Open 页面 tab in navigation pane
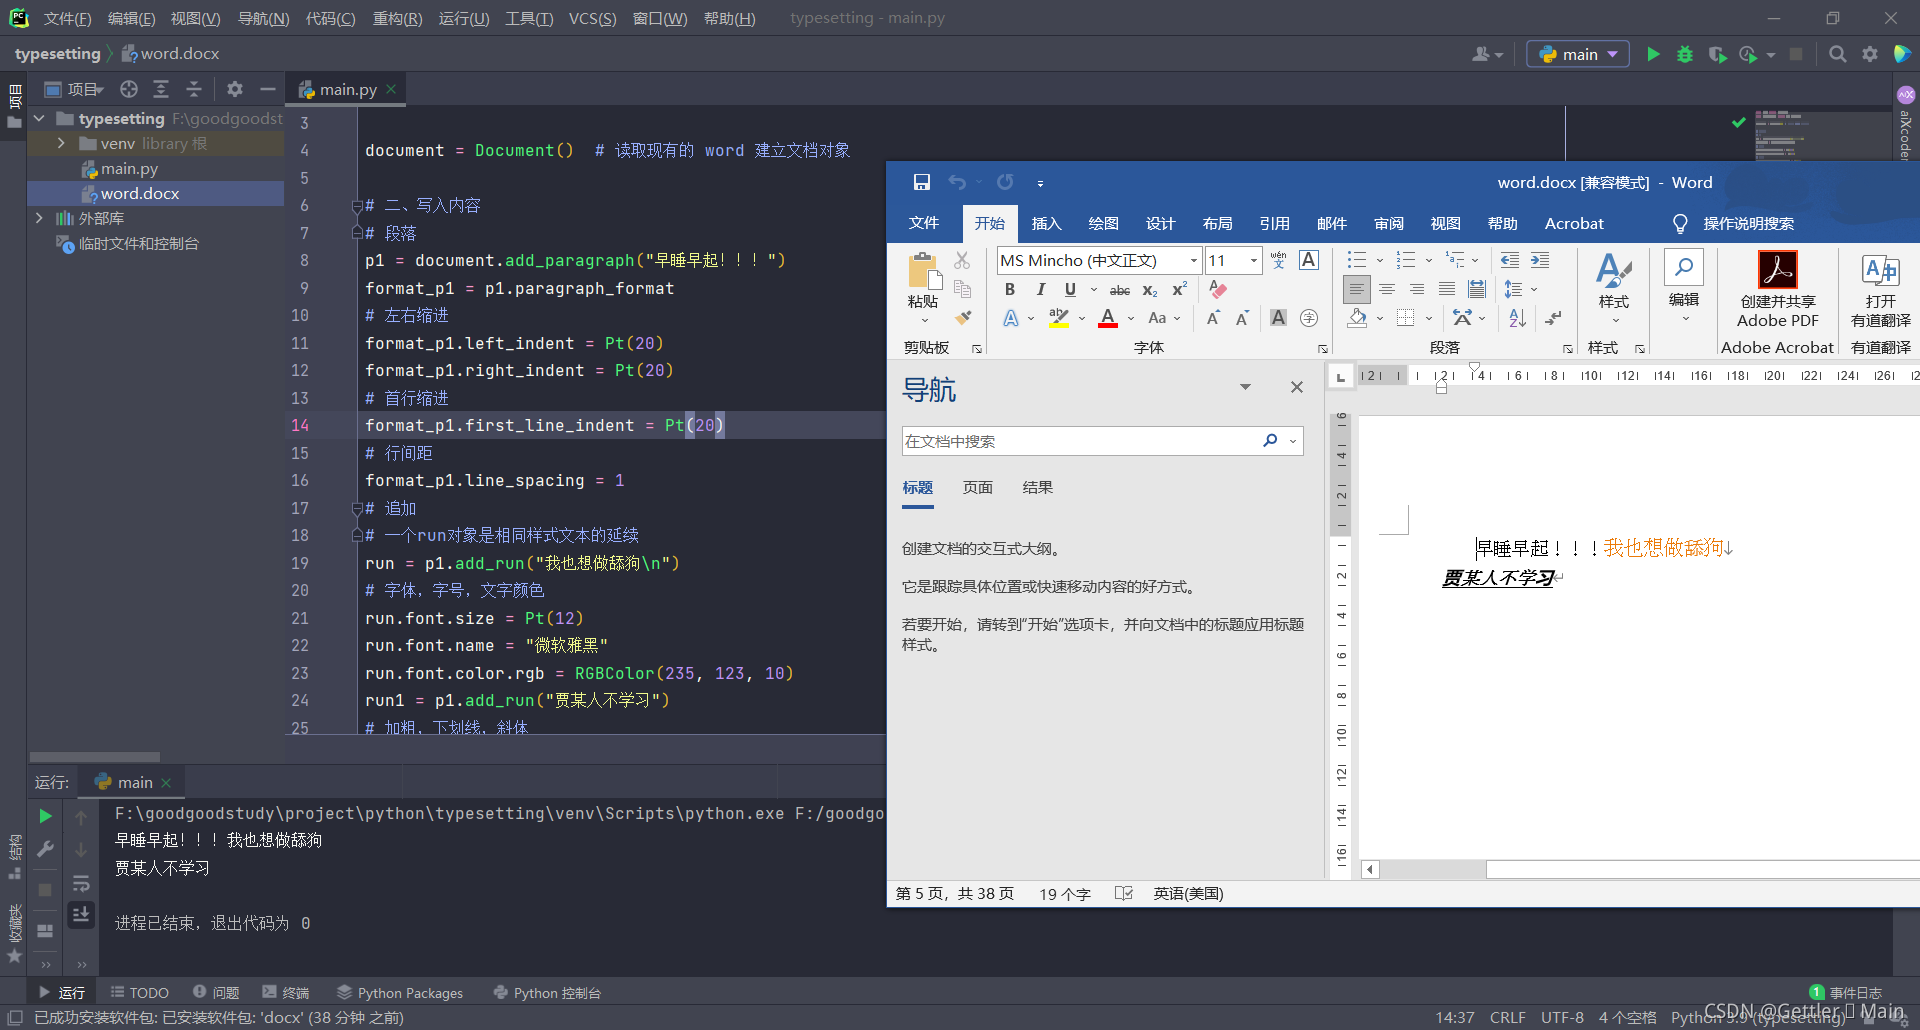1920x1030 pixels. (977, 487)
